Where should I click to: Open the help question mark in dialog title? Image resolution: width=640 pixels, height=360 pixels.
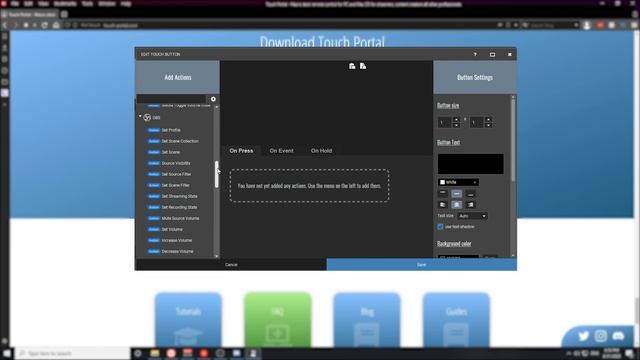click(x=475, y=54)
